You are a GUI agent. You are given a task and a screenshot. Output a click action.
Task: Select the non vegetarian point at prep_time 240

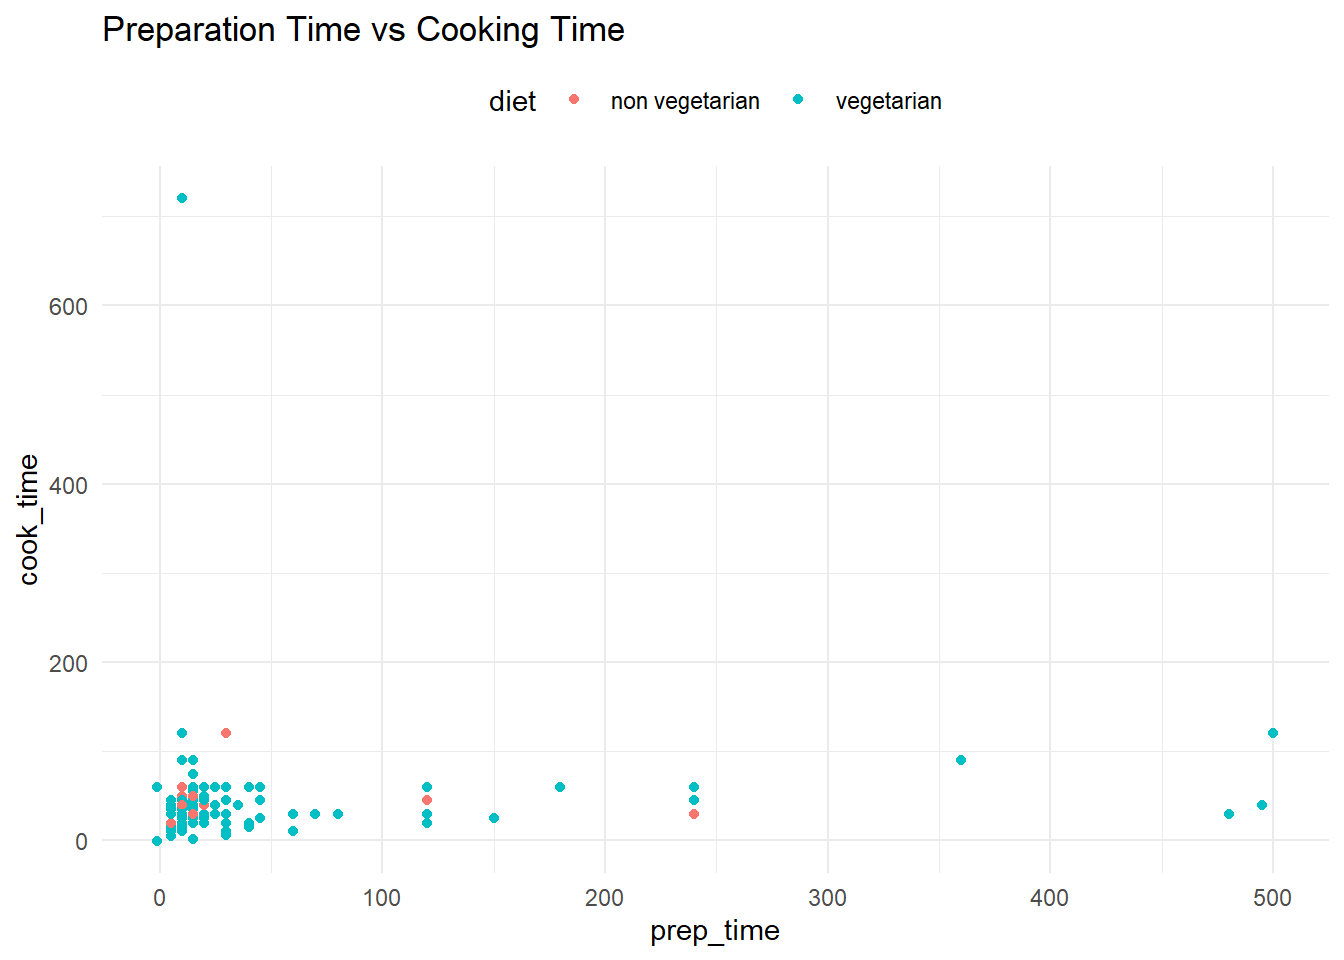coord(694,814)
